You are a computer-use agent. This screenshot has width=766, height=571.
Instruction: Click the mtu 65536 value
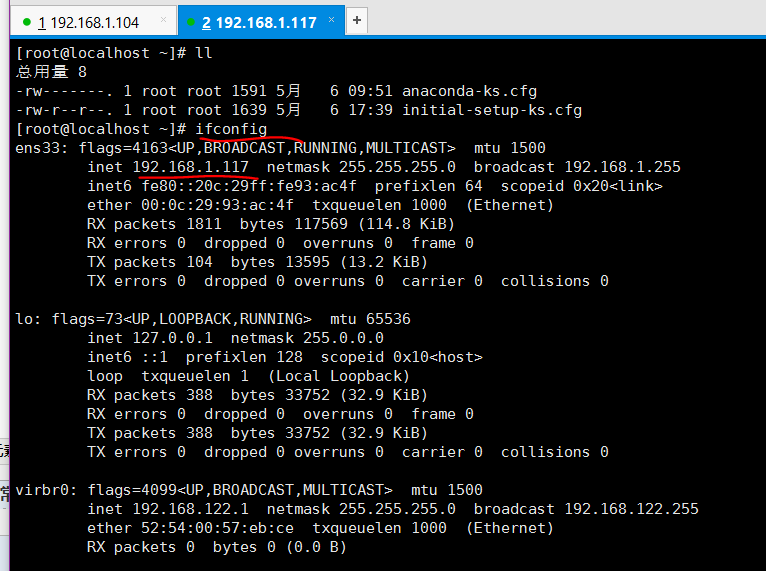pyautogui.click(x=370, y=319)
